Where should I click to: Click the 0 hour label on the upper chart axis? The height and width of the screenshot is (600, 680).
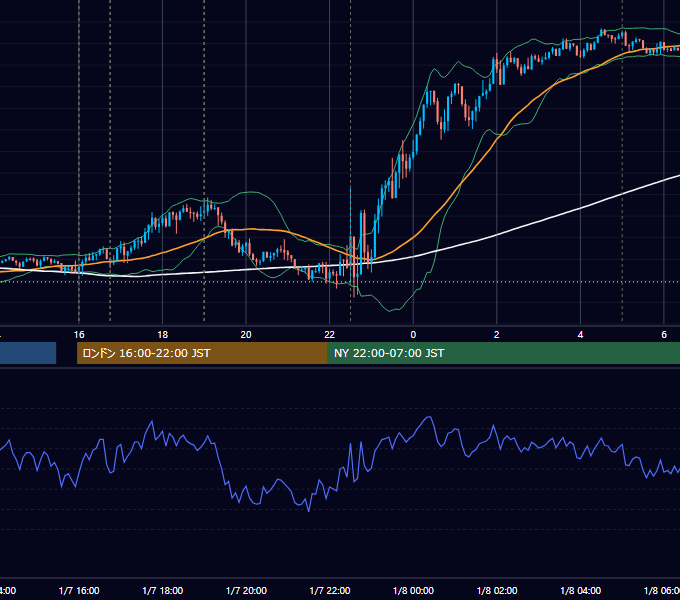pos(413,335)
